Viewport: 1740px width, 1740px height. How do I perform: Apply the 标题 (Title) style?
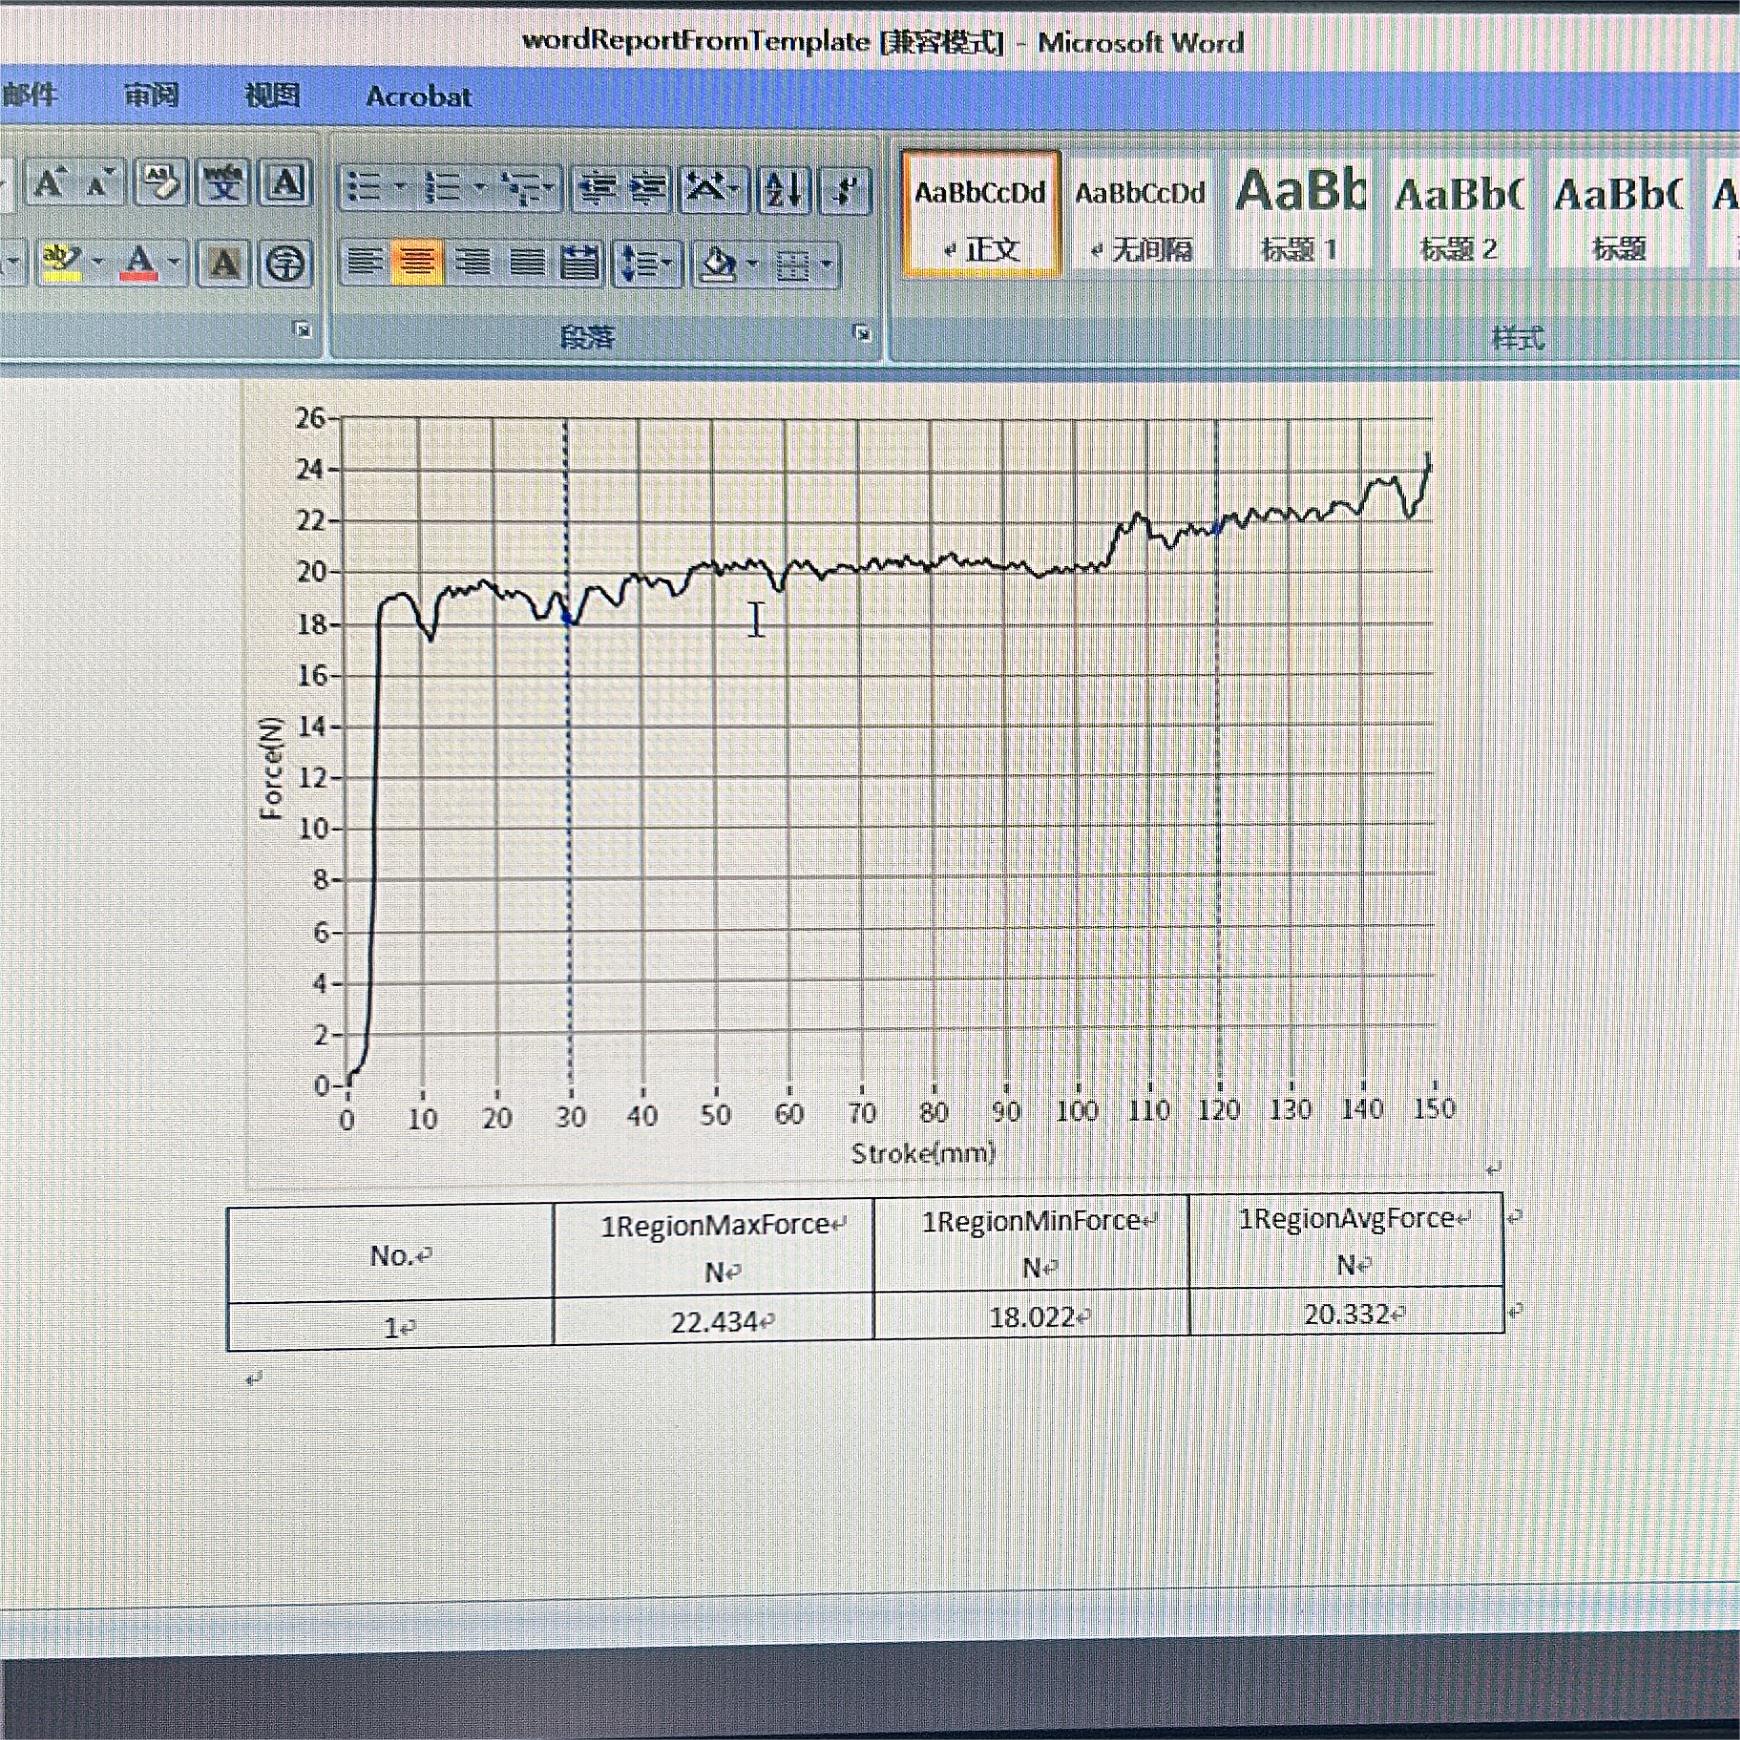(x=1619, y=216)
